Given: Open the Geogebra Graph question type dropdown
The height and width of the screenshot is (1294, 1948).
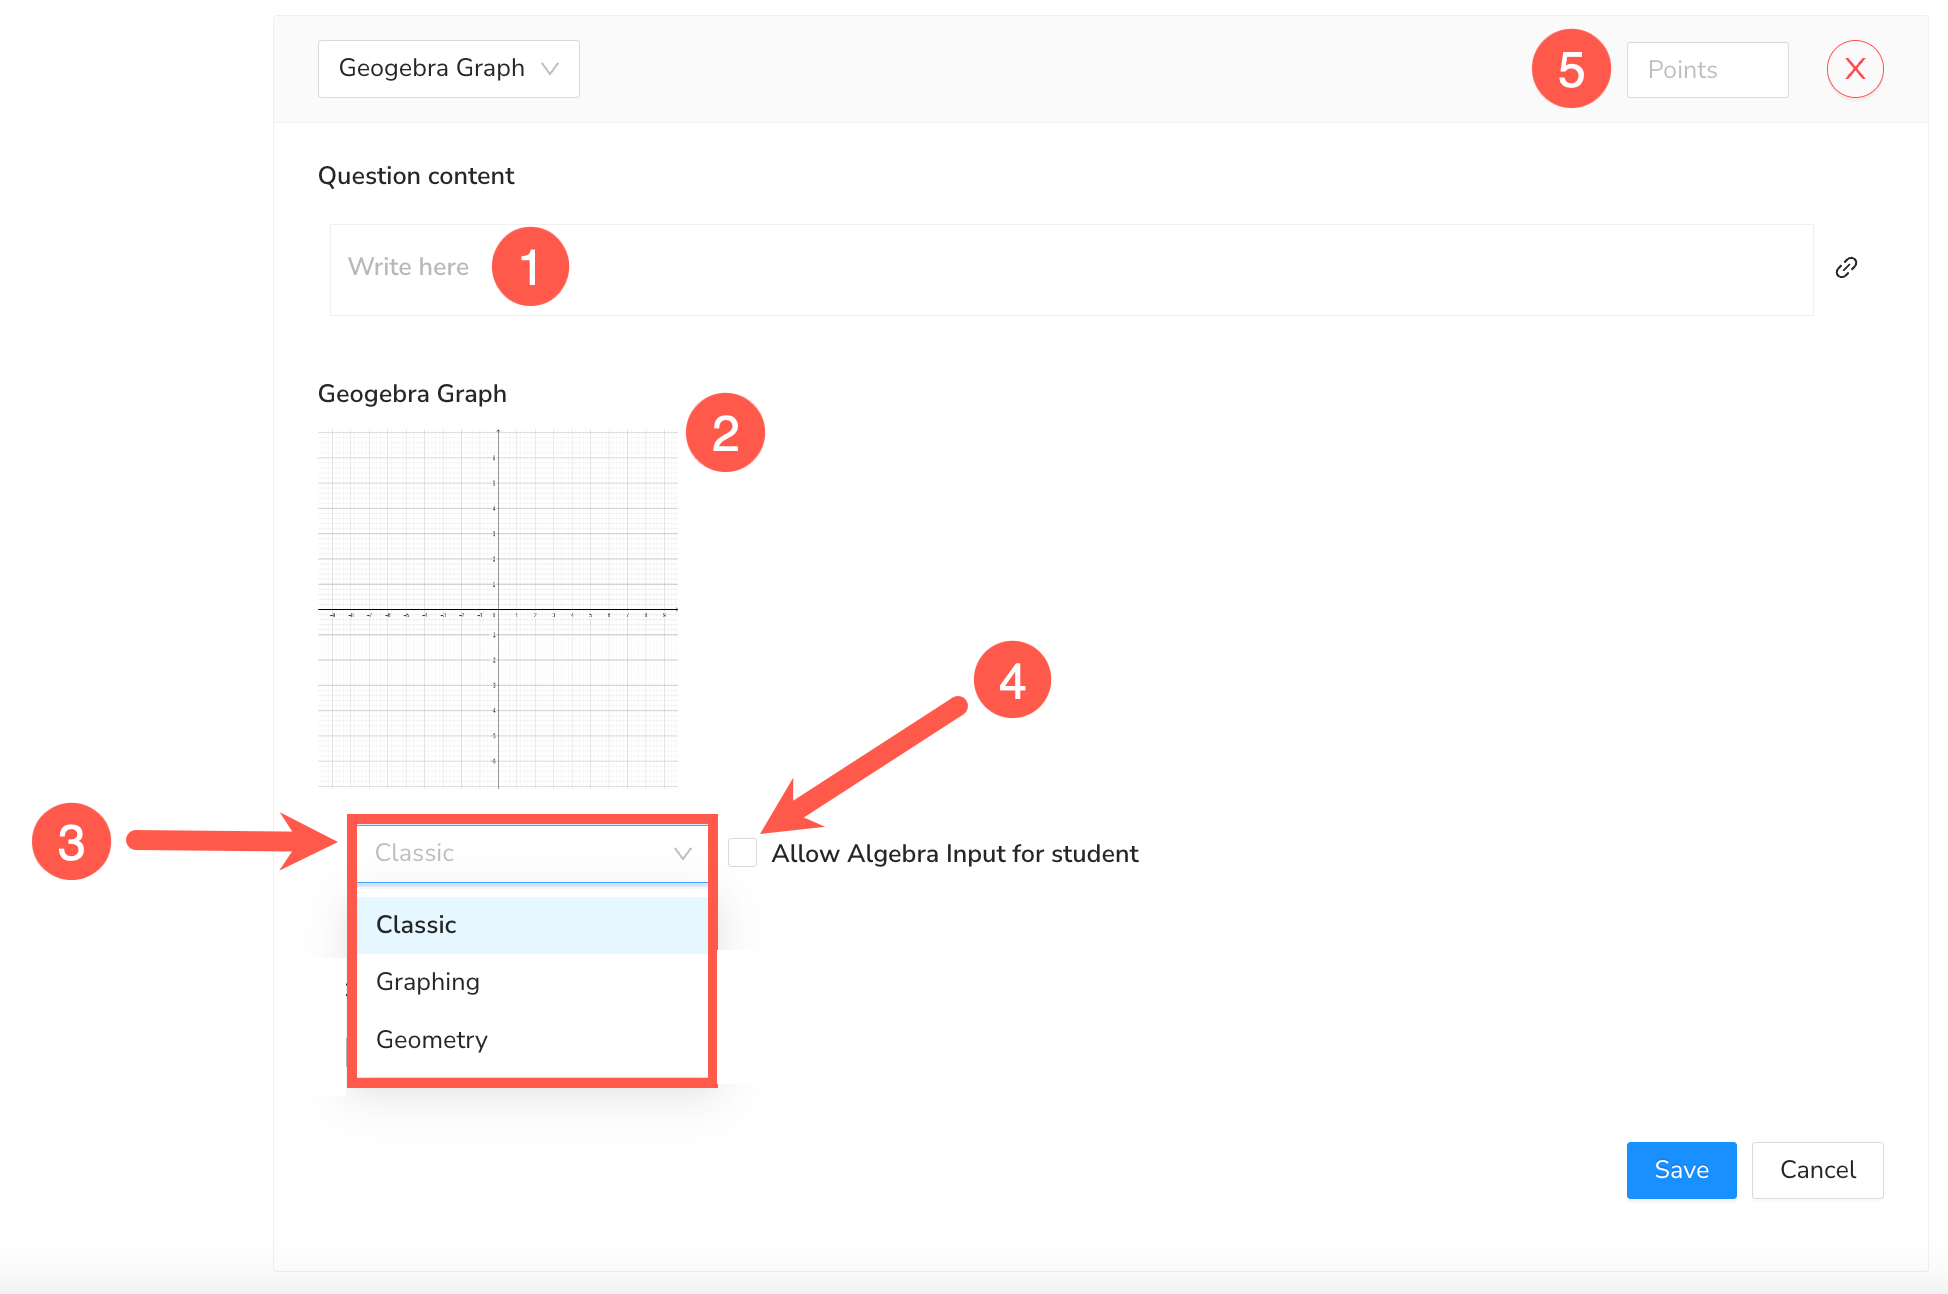Looking at the screenshot, I should (448, 68).
